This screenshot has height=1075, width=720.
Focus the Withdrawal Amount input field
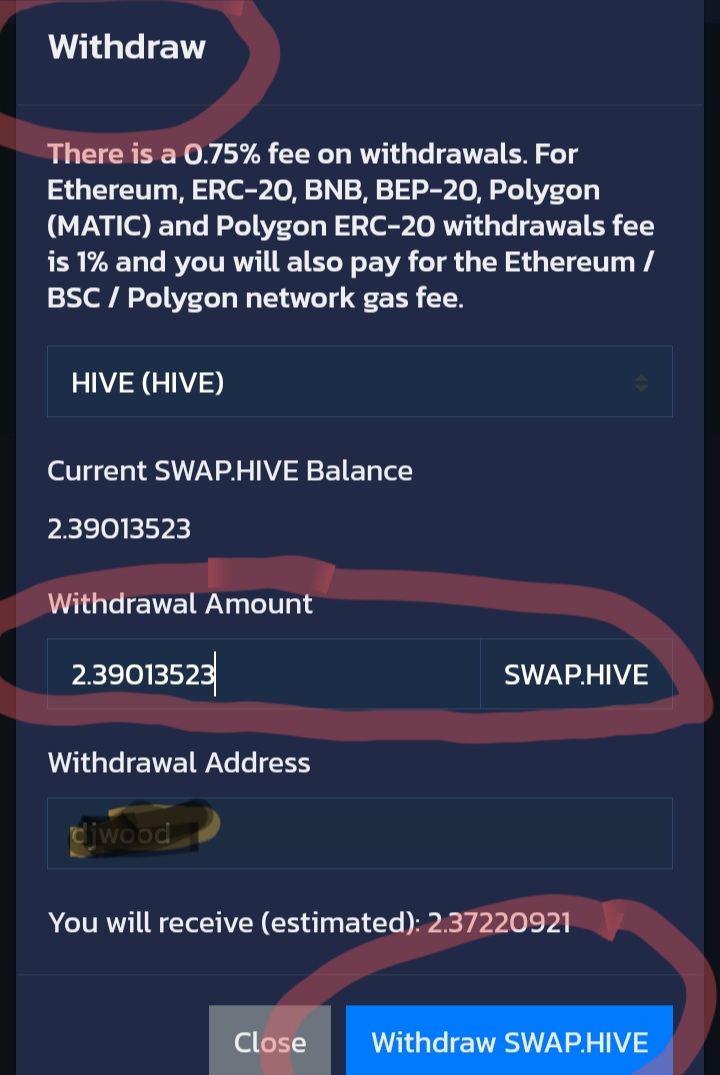(x=263, y=674)
